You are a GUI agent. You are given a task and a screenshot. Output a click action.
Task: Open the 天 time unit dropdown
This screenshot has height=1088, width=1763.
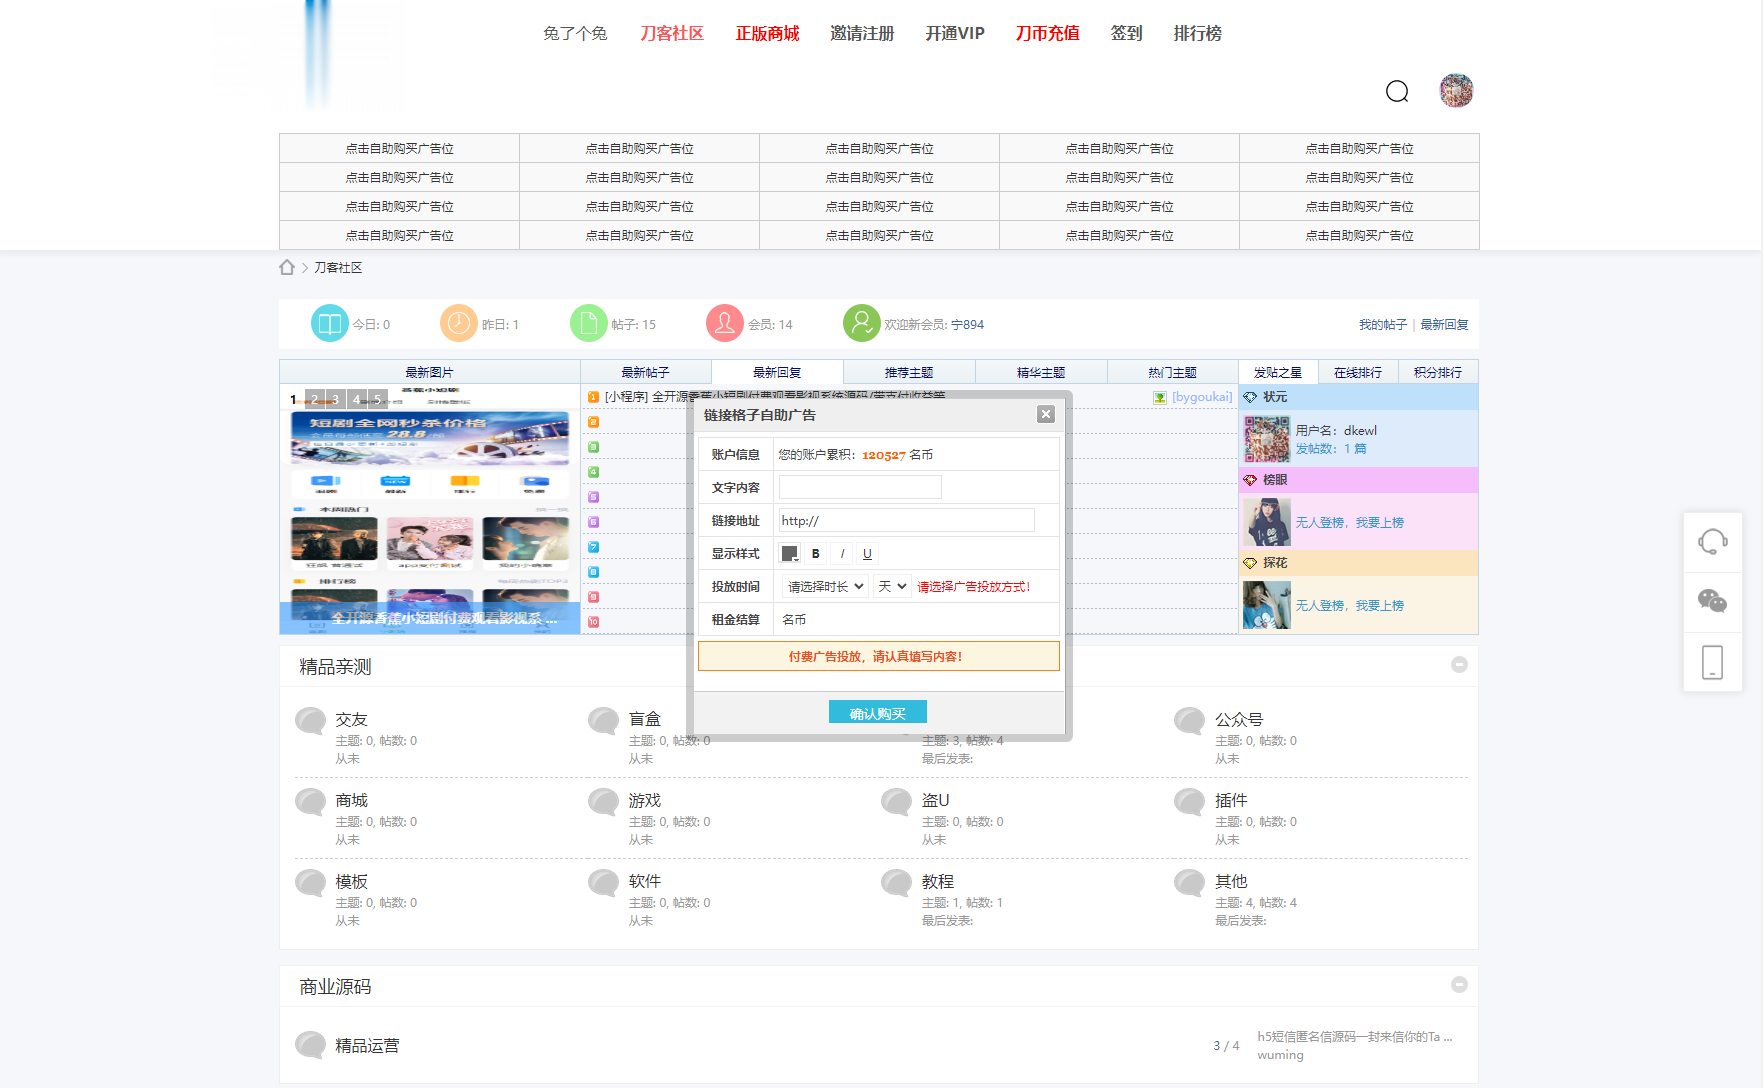coord(891,586)
